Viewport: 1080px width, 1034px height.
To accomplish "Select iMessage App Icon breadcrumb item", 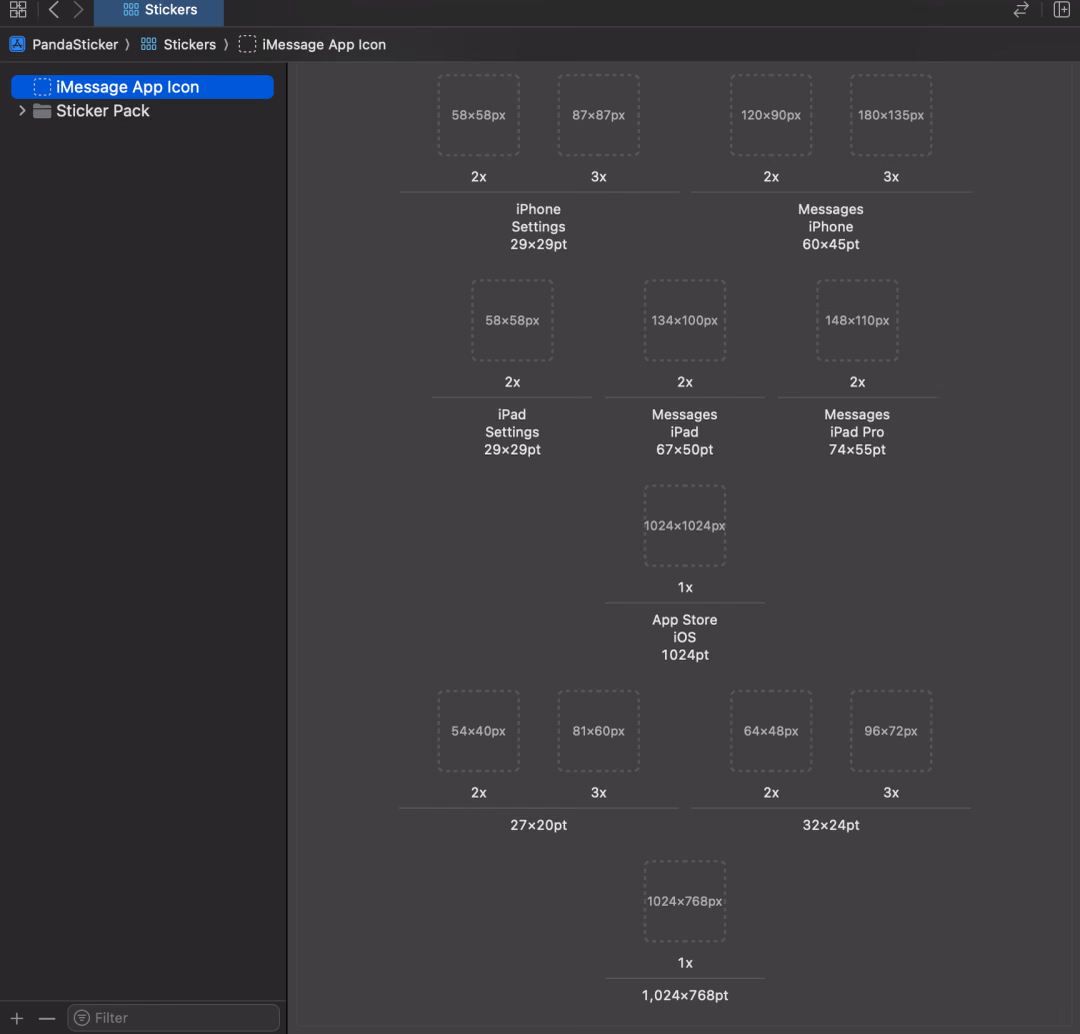I will (x=324, y=45).
